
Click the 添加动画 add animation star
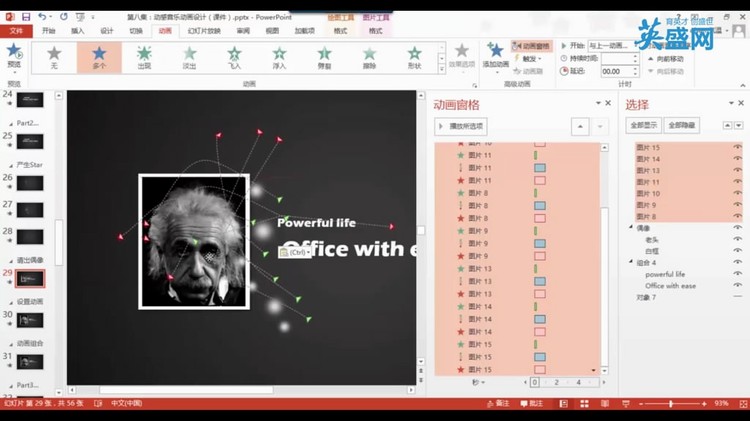[495, 50]
